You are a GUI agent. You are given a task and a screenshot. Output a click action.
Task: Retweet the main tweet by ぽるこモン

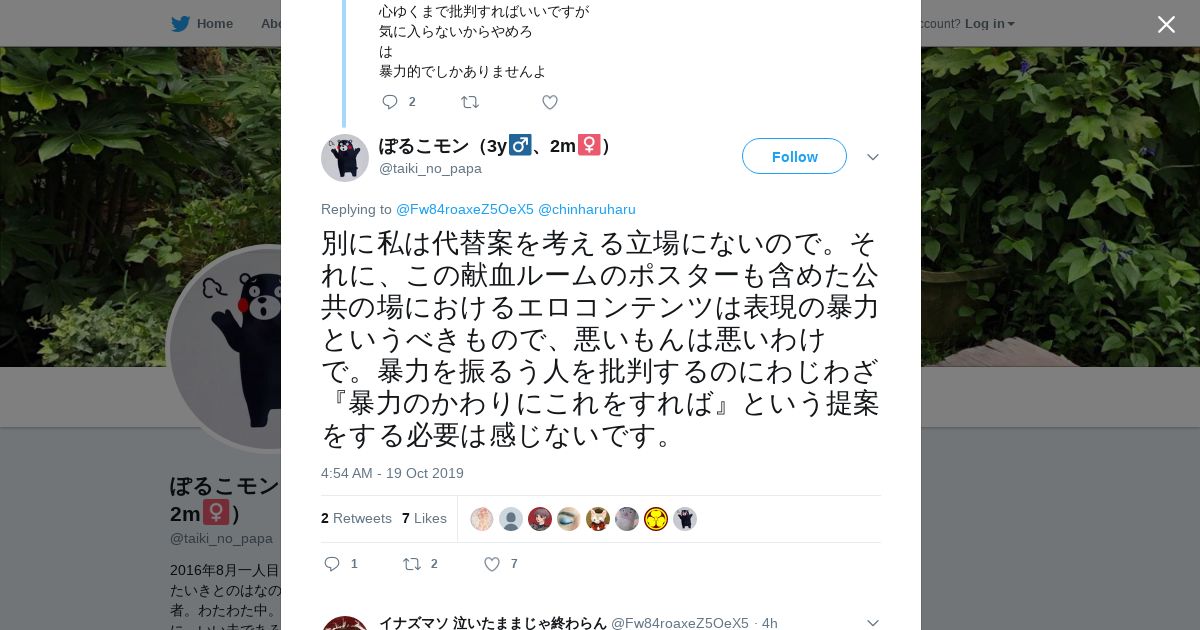tap(412, 564)
